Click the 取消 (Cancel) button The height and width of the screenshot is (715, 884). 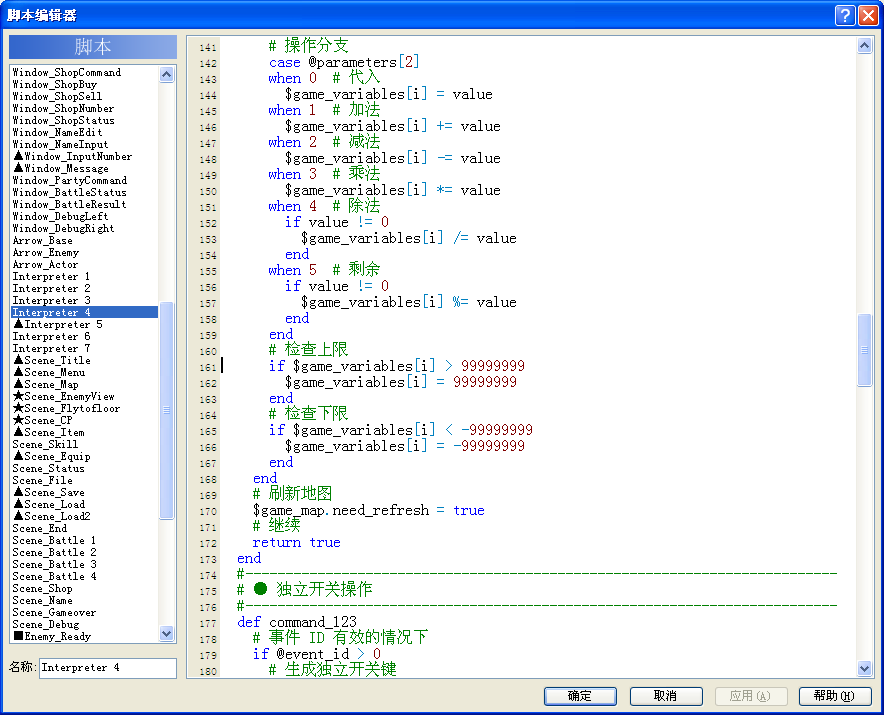click(666, 696)
